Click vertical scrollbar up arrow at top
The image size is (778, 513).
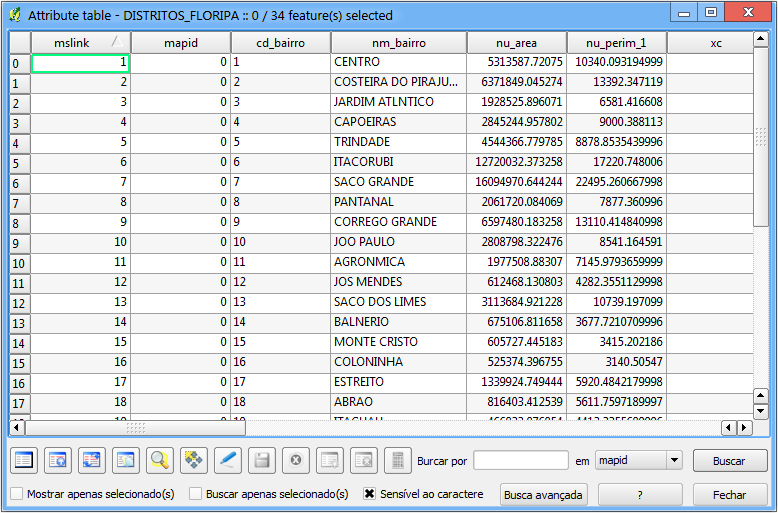point(761,39)
